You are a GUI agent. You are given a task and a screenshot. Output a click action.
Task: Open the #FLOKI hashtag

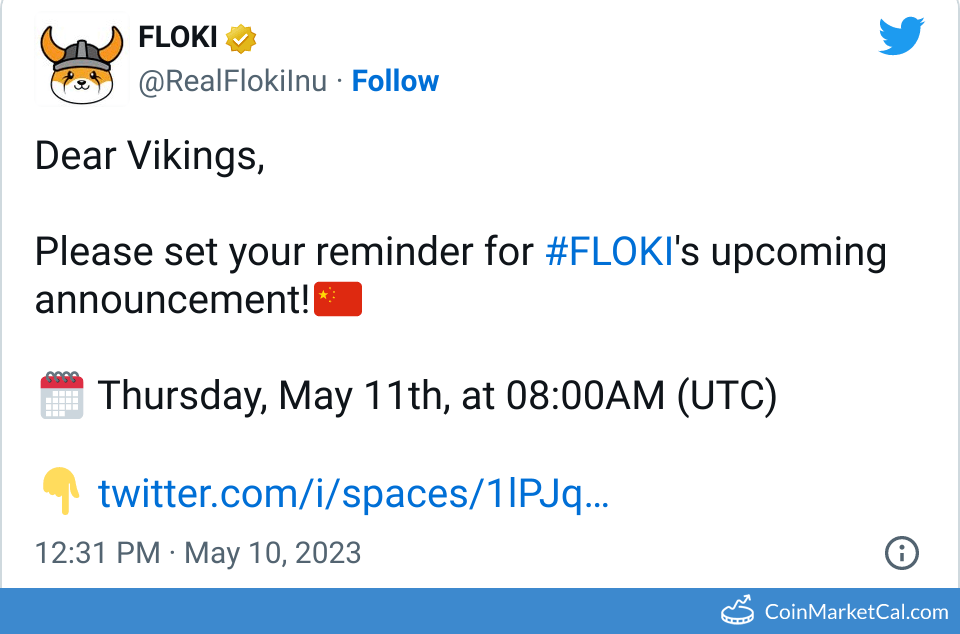coord(608,252)
